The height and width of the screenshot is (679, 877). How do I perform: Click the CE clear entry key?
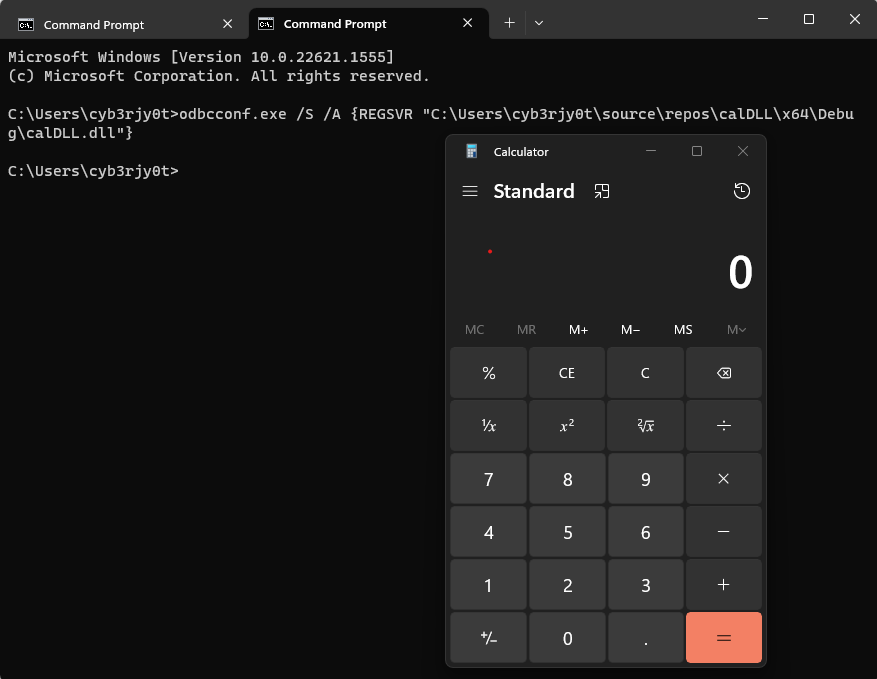click(567, 373)
